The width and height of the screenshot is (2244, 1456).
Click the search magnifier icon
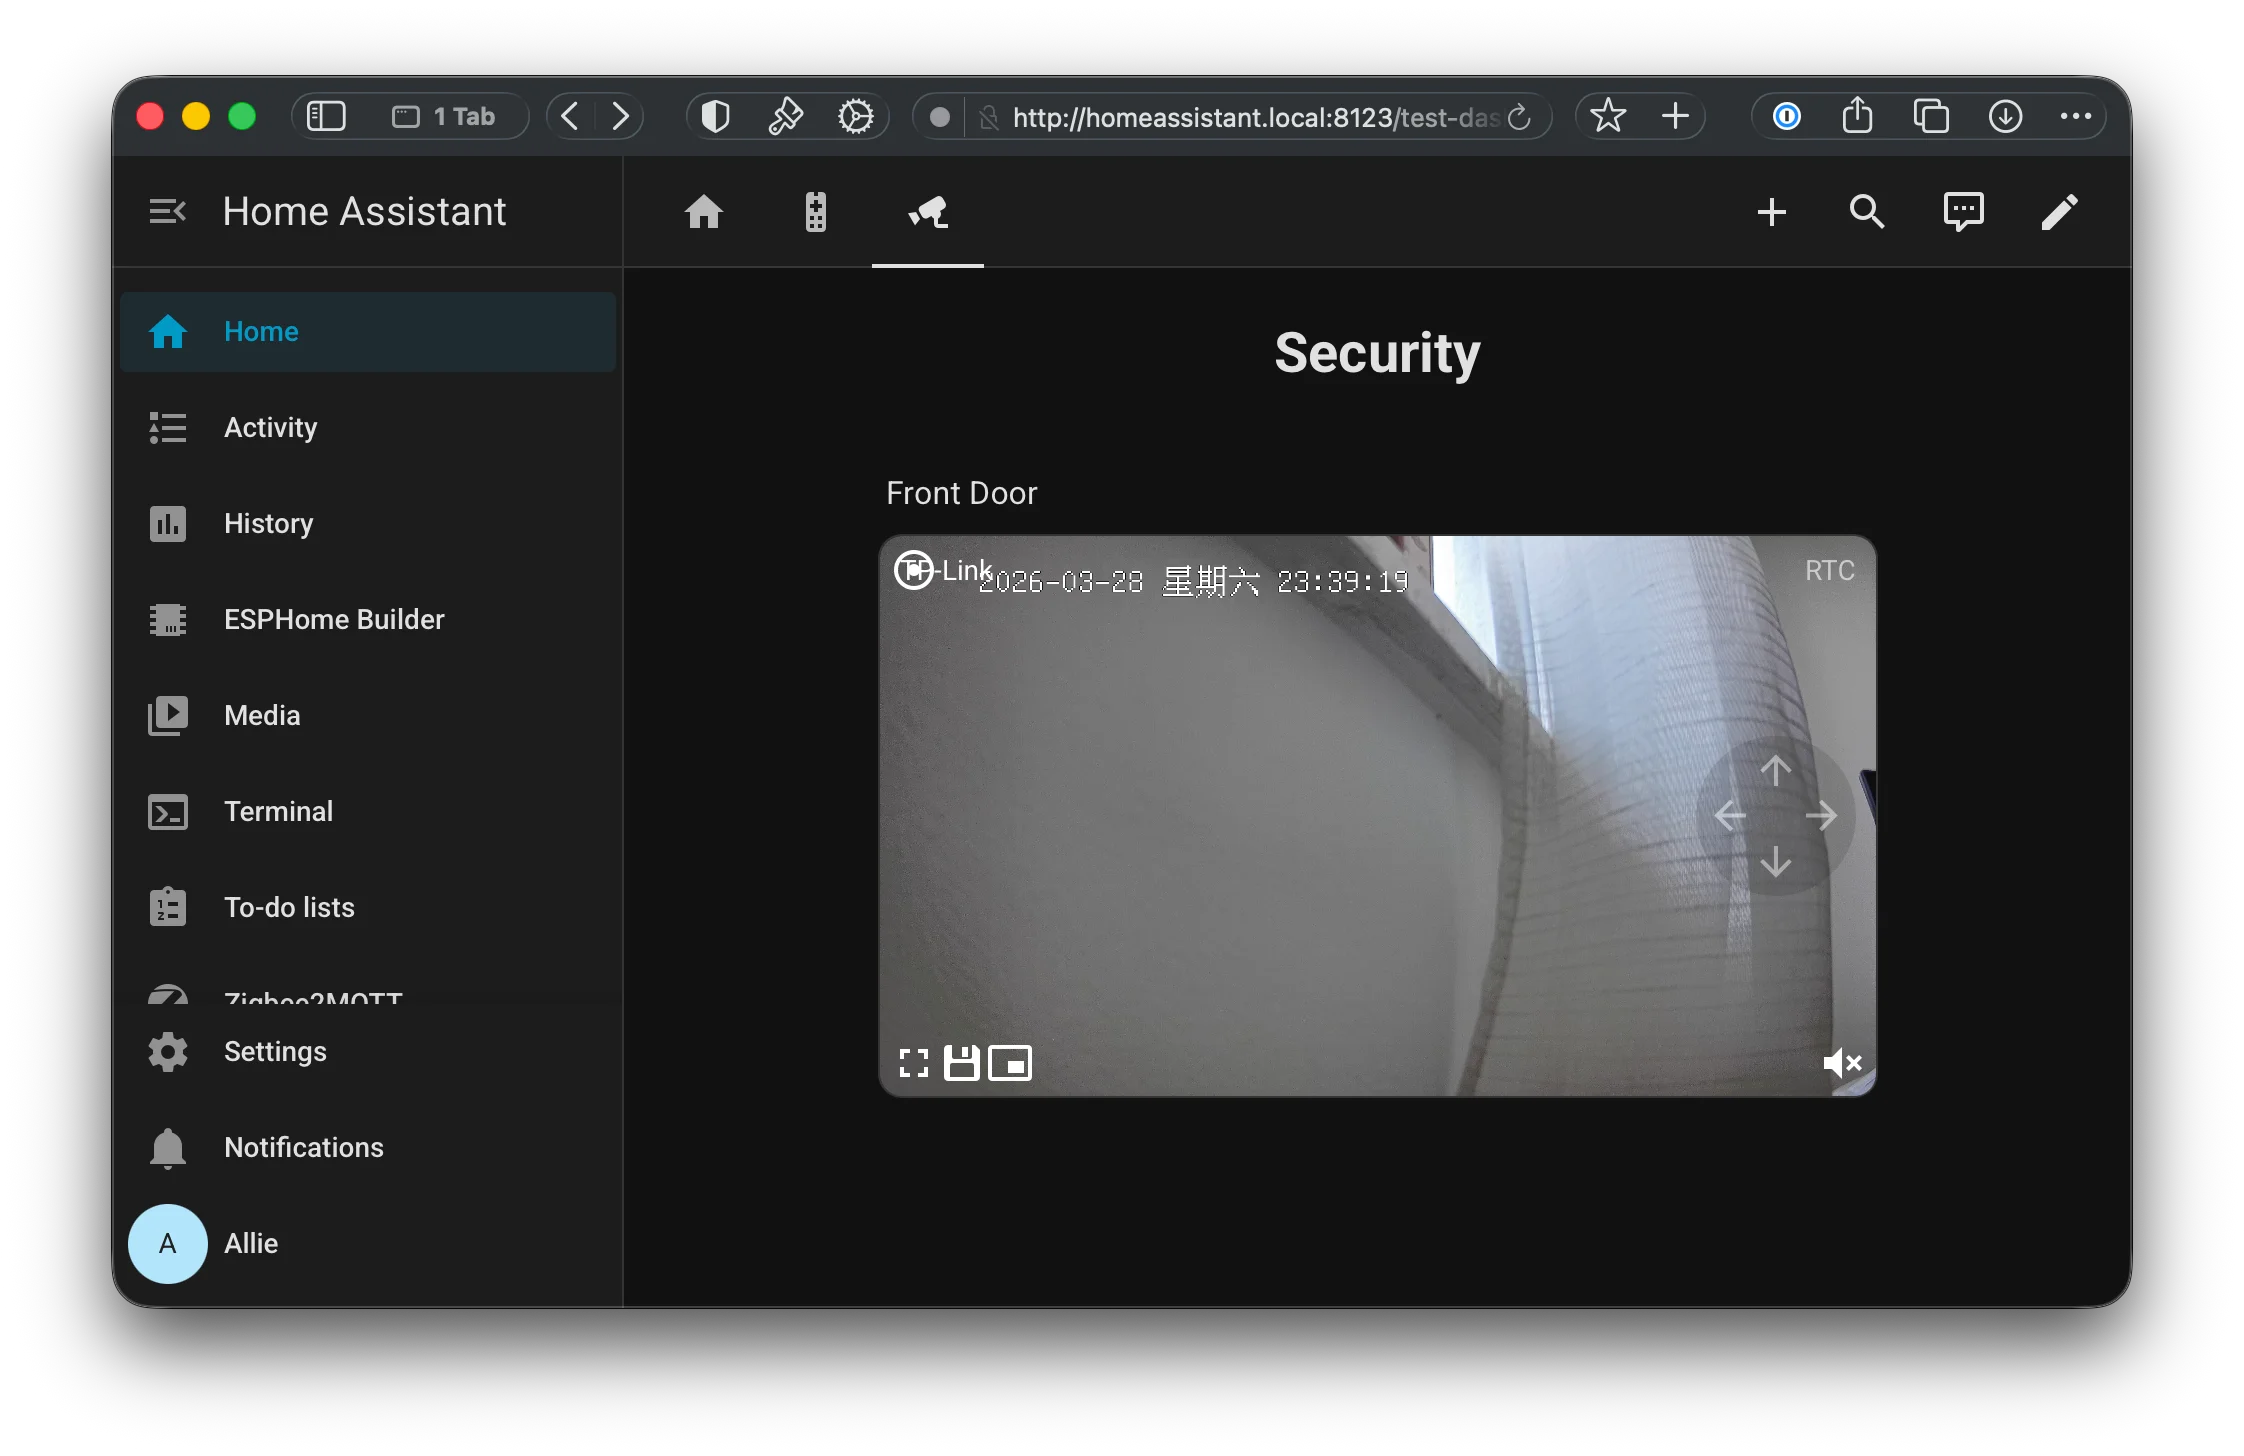(1867, 212)
